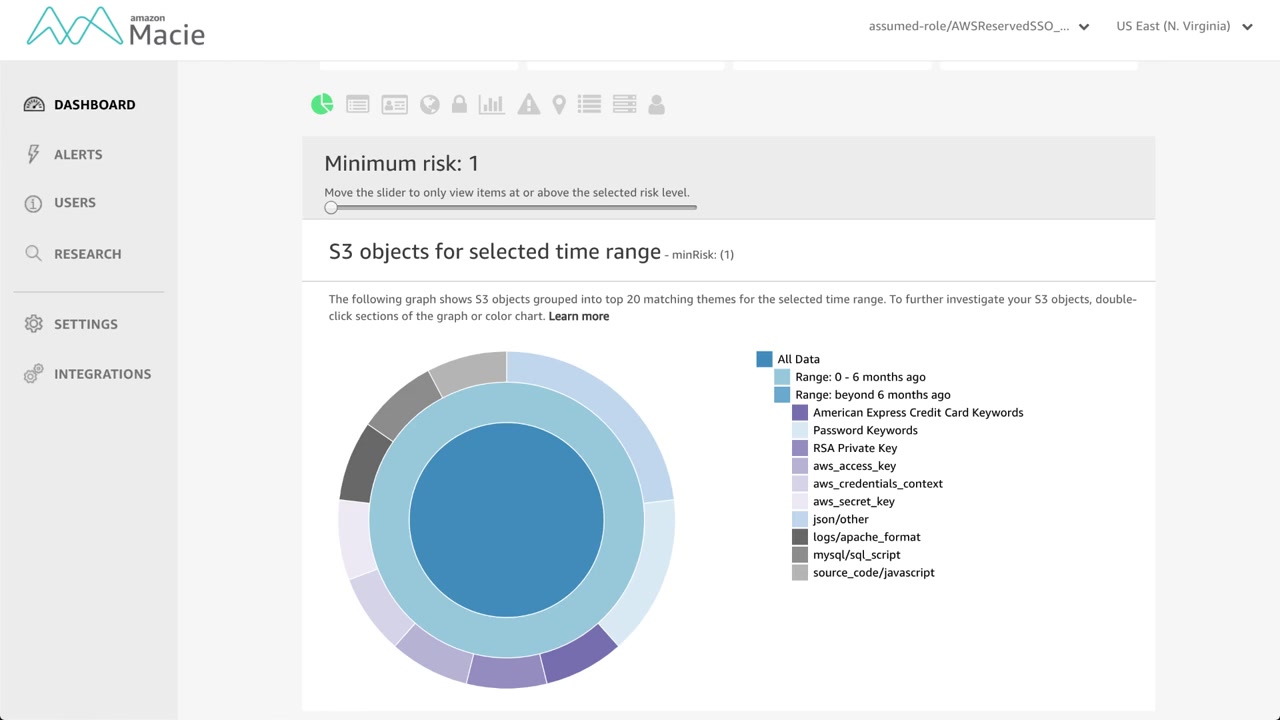The width and height of the screenshot is (1280, 720).
Task: Click the padlock icon in metrics toolbar
Action: (x=459, y=104)
